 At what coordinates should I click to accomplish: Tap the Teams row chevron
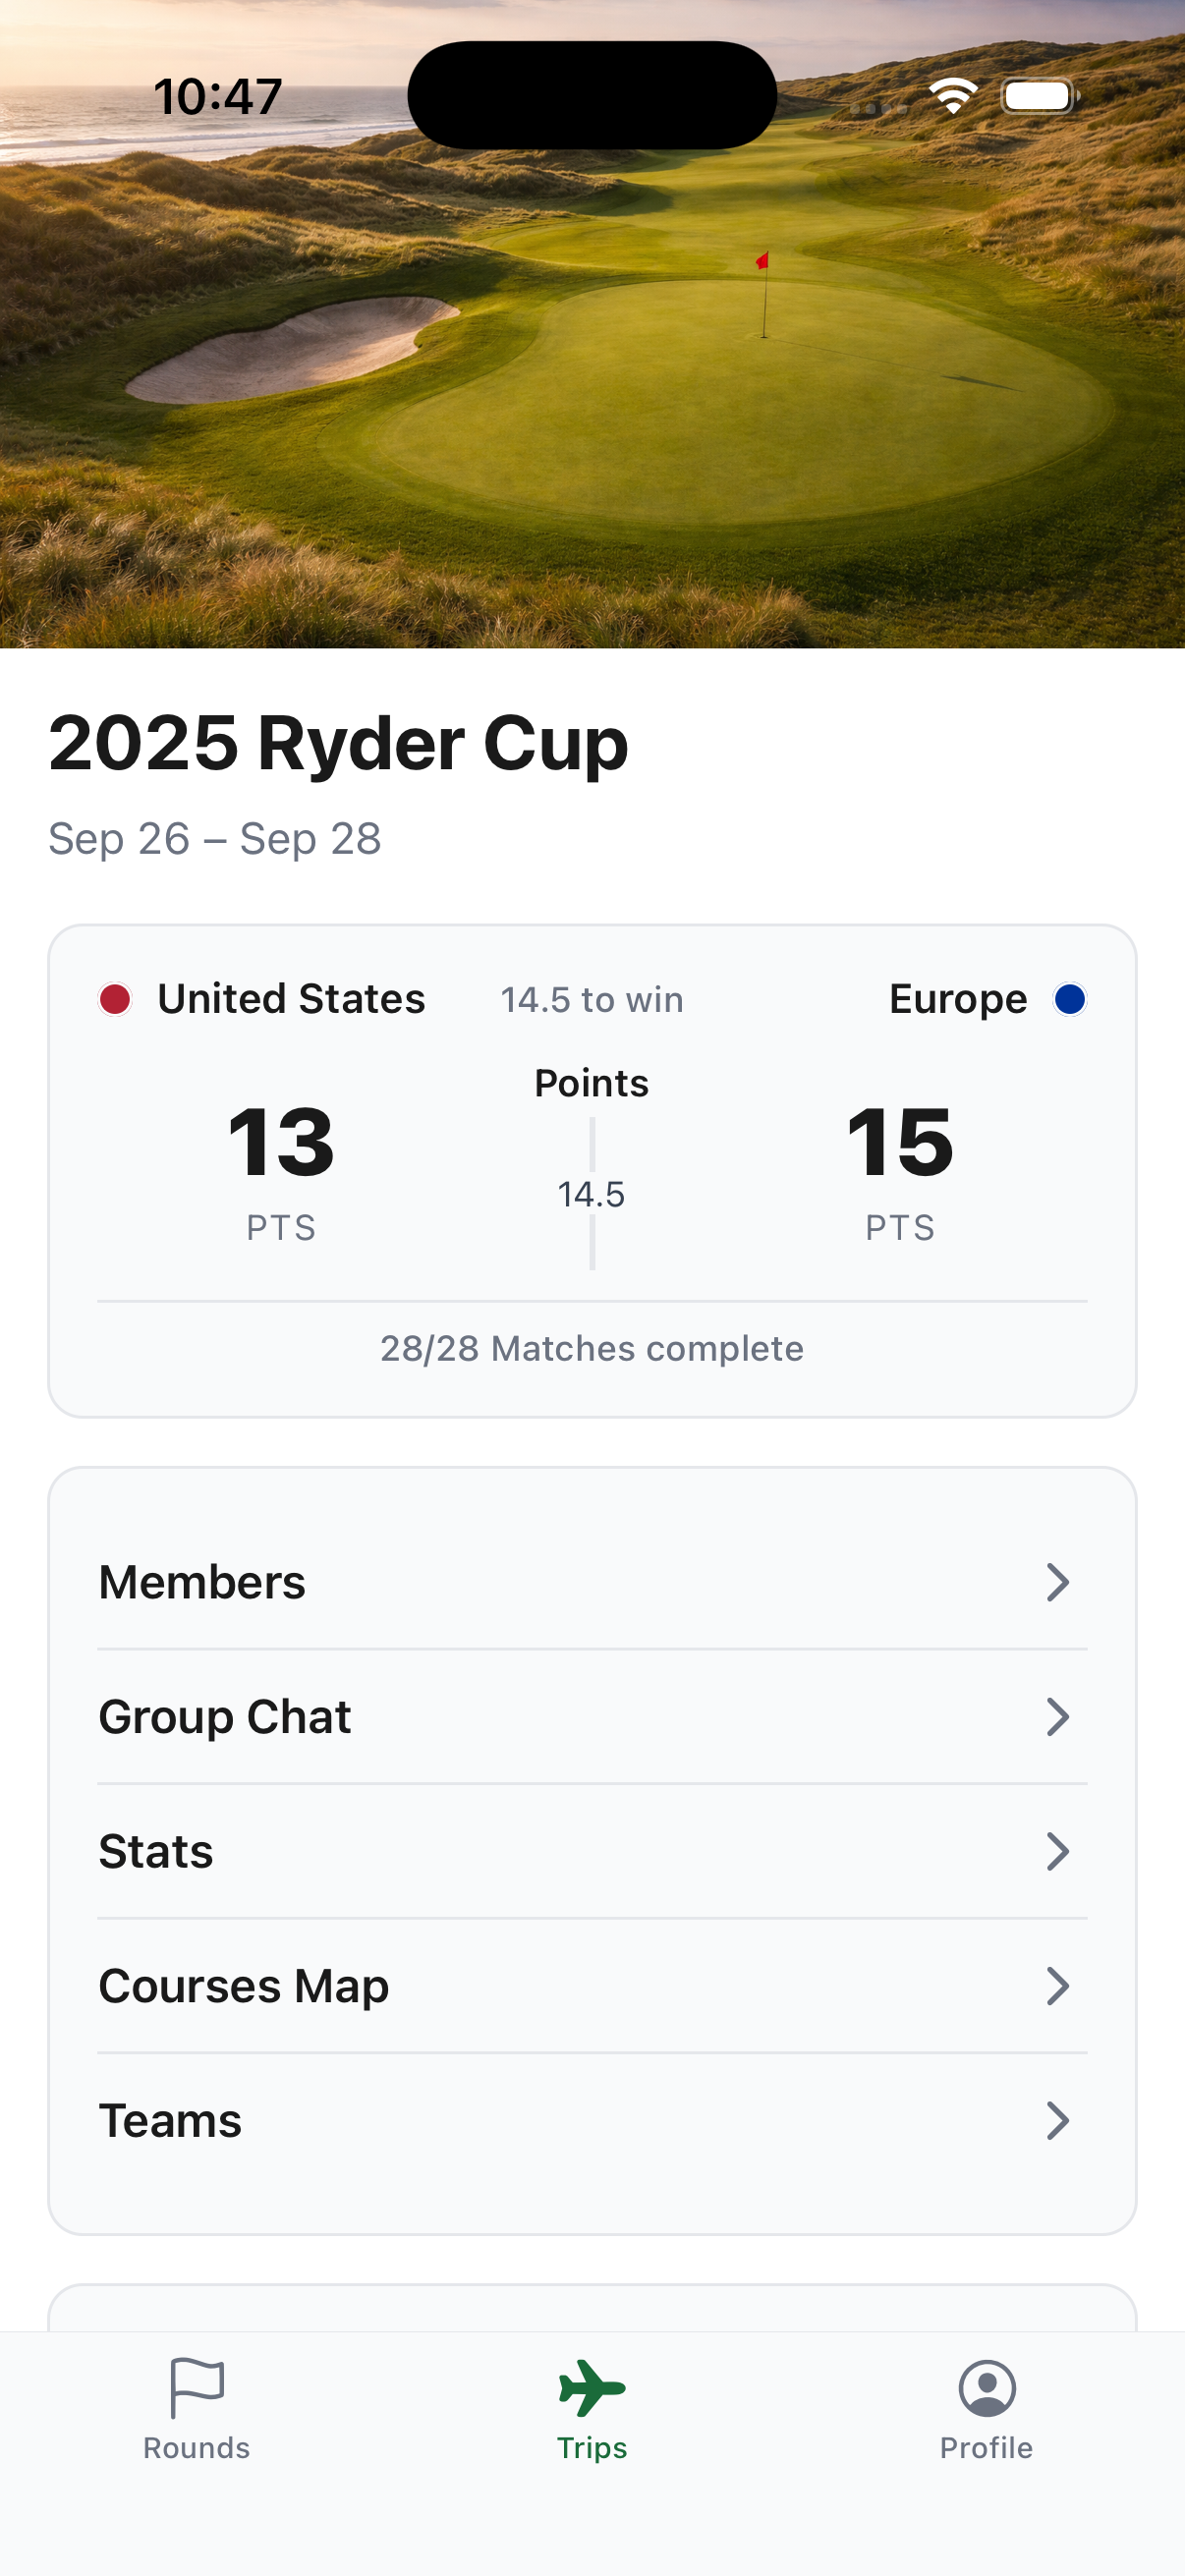point(1057,2121)
